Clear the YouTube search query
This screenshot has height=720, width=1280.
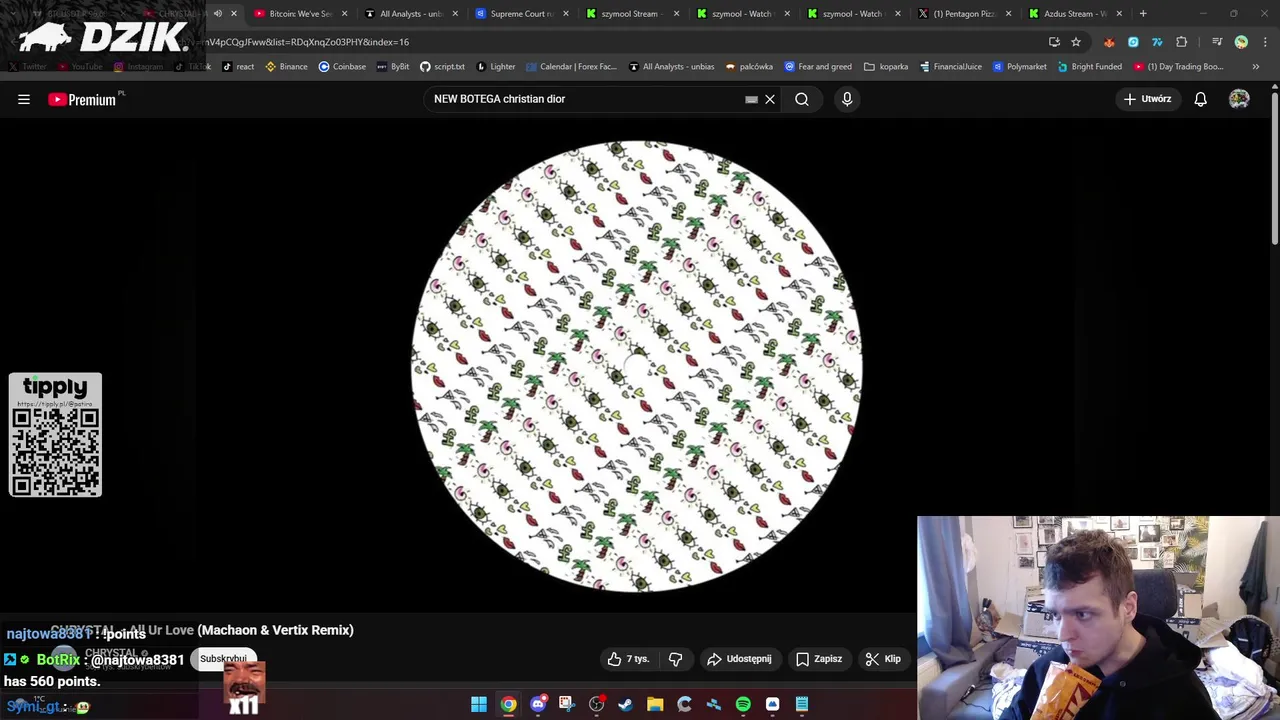[x=770, y=99]
